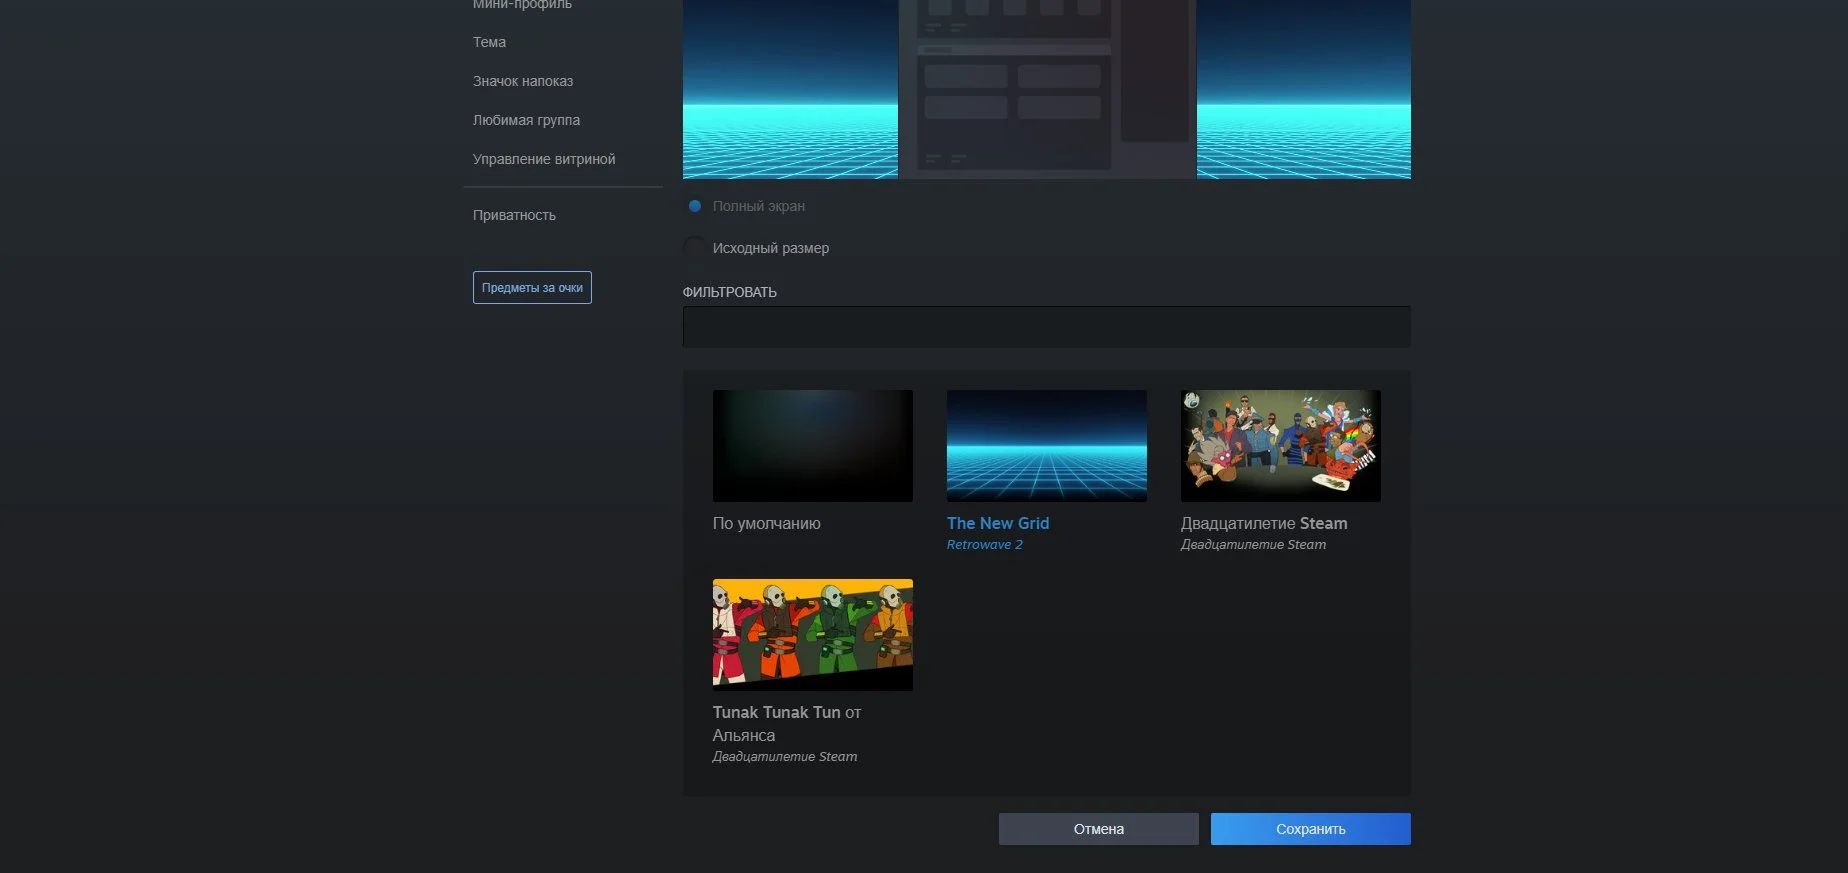Choose the Tunak Tunak Tun thumbnail image
The width and height of the screenshot is (1848, 873).
(x=812, y=635)
